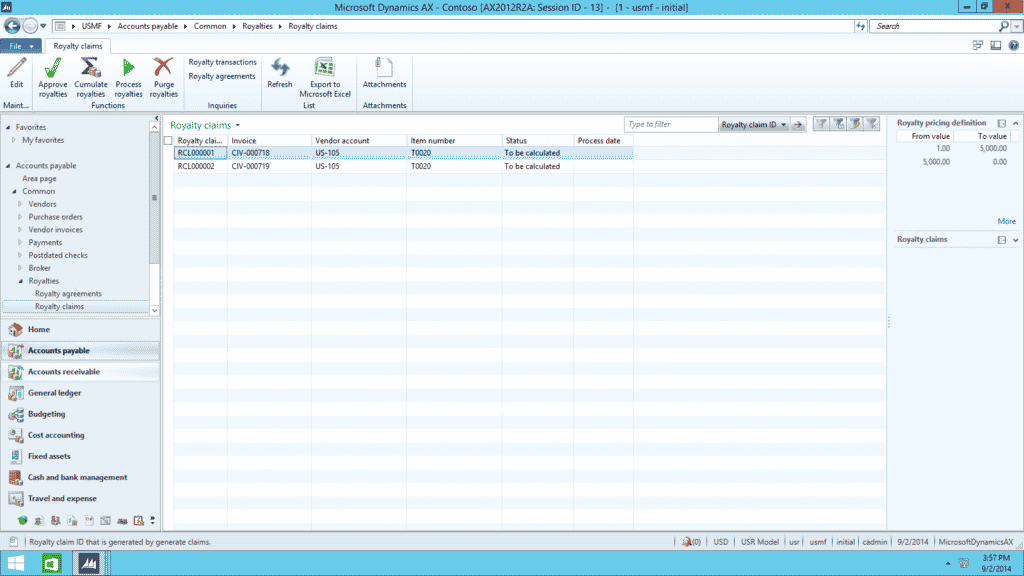Viewport: 1024px width, 576px height.
Task: Click in the Type to filter field
Action: (x=671, y=124)
